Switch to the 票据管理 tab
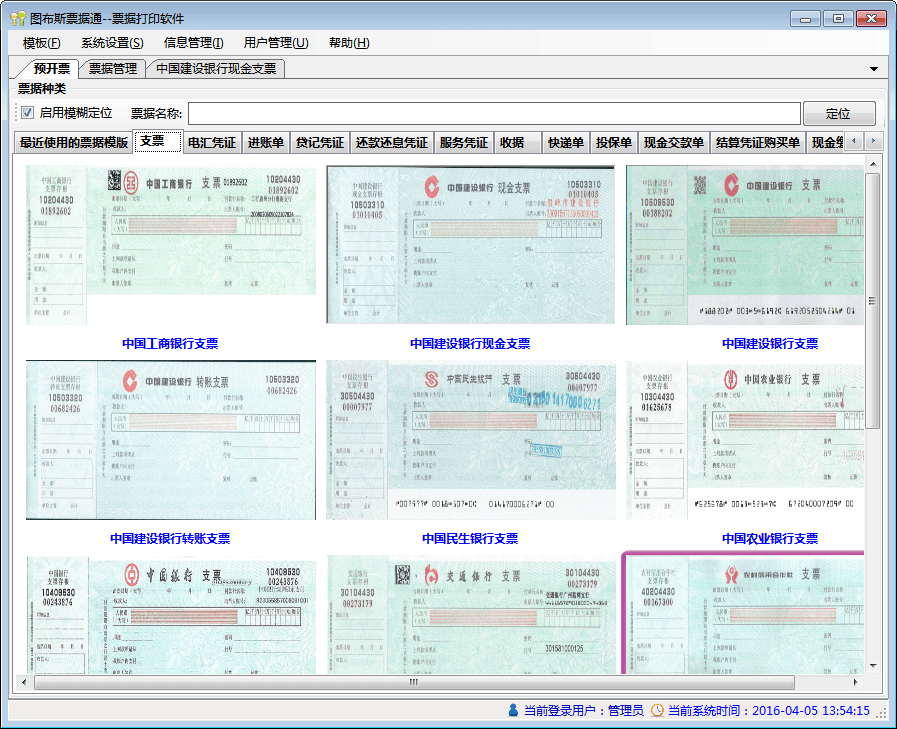The width and height of the screenshot is (897, 729). coord(113,69)
